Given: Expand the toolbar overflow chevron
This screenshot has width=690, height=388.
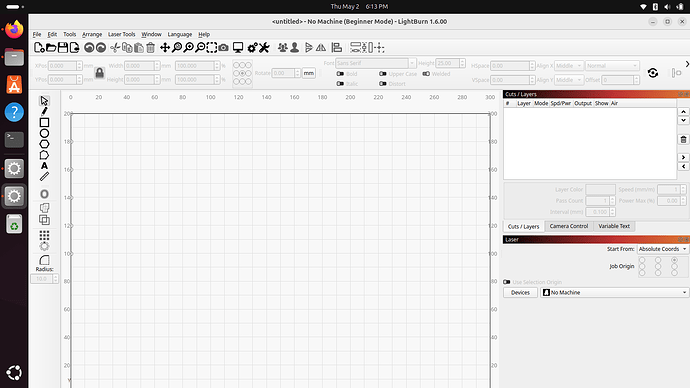Looking at the screenshot, I should pyautogui.click(x=687, y=64).
